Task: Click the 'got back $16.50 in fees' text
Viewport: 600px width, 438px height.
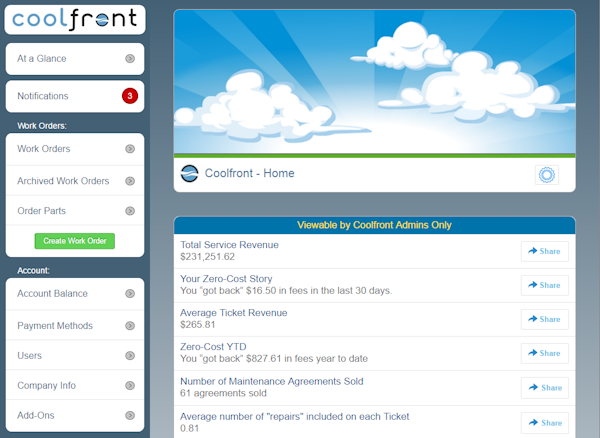Action: coord(286,291)
